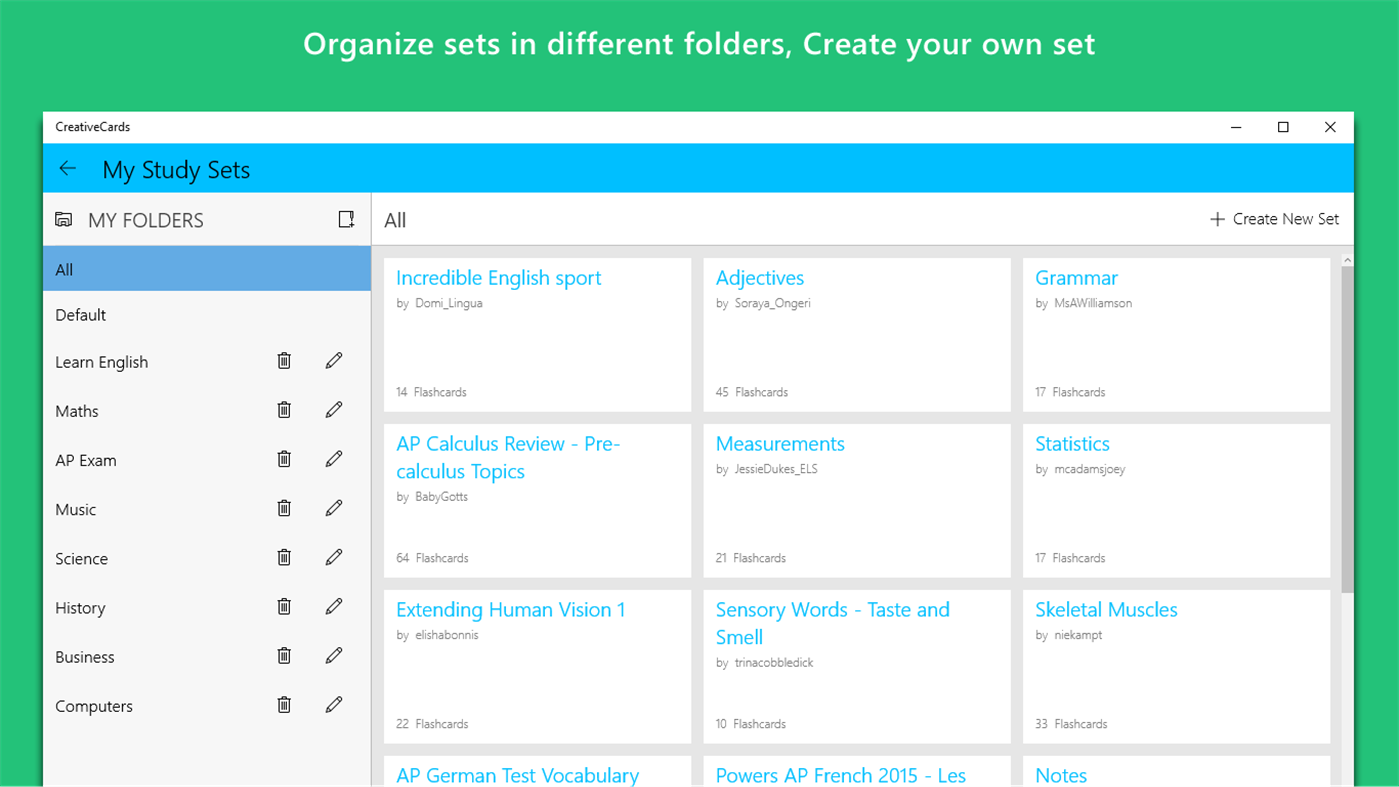Edit the Science folder name
This screenshot has height=787, width=1399.
point(333,557)
